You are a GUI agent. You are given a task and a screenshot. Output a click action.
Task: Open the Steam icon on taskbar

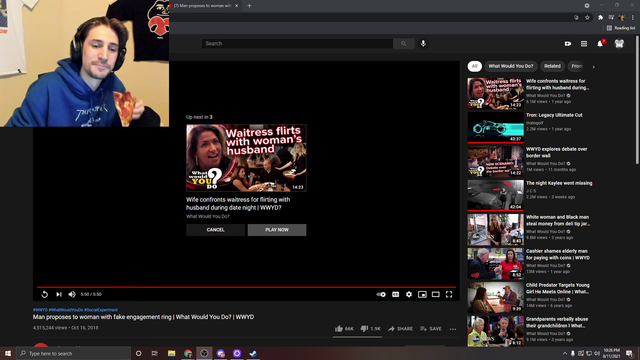click(253, 353)
